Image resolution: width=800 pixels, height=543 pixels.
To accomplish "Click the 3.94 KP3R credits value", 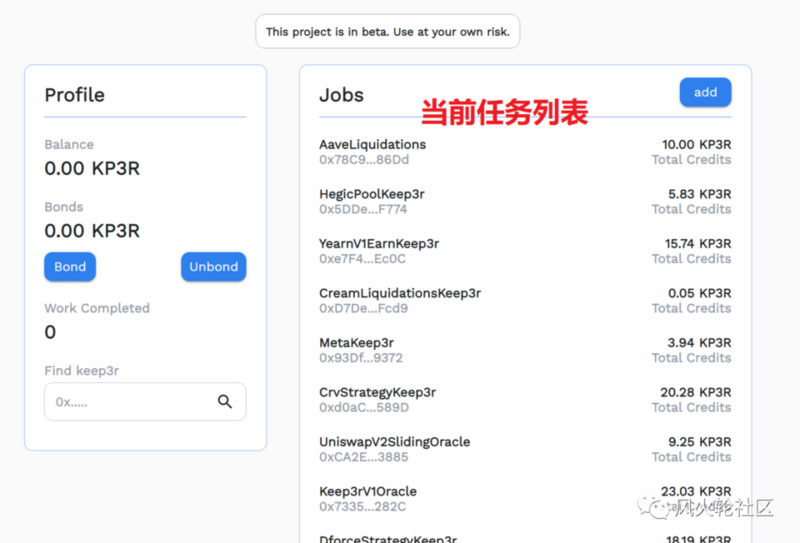I will click(699, 342).
